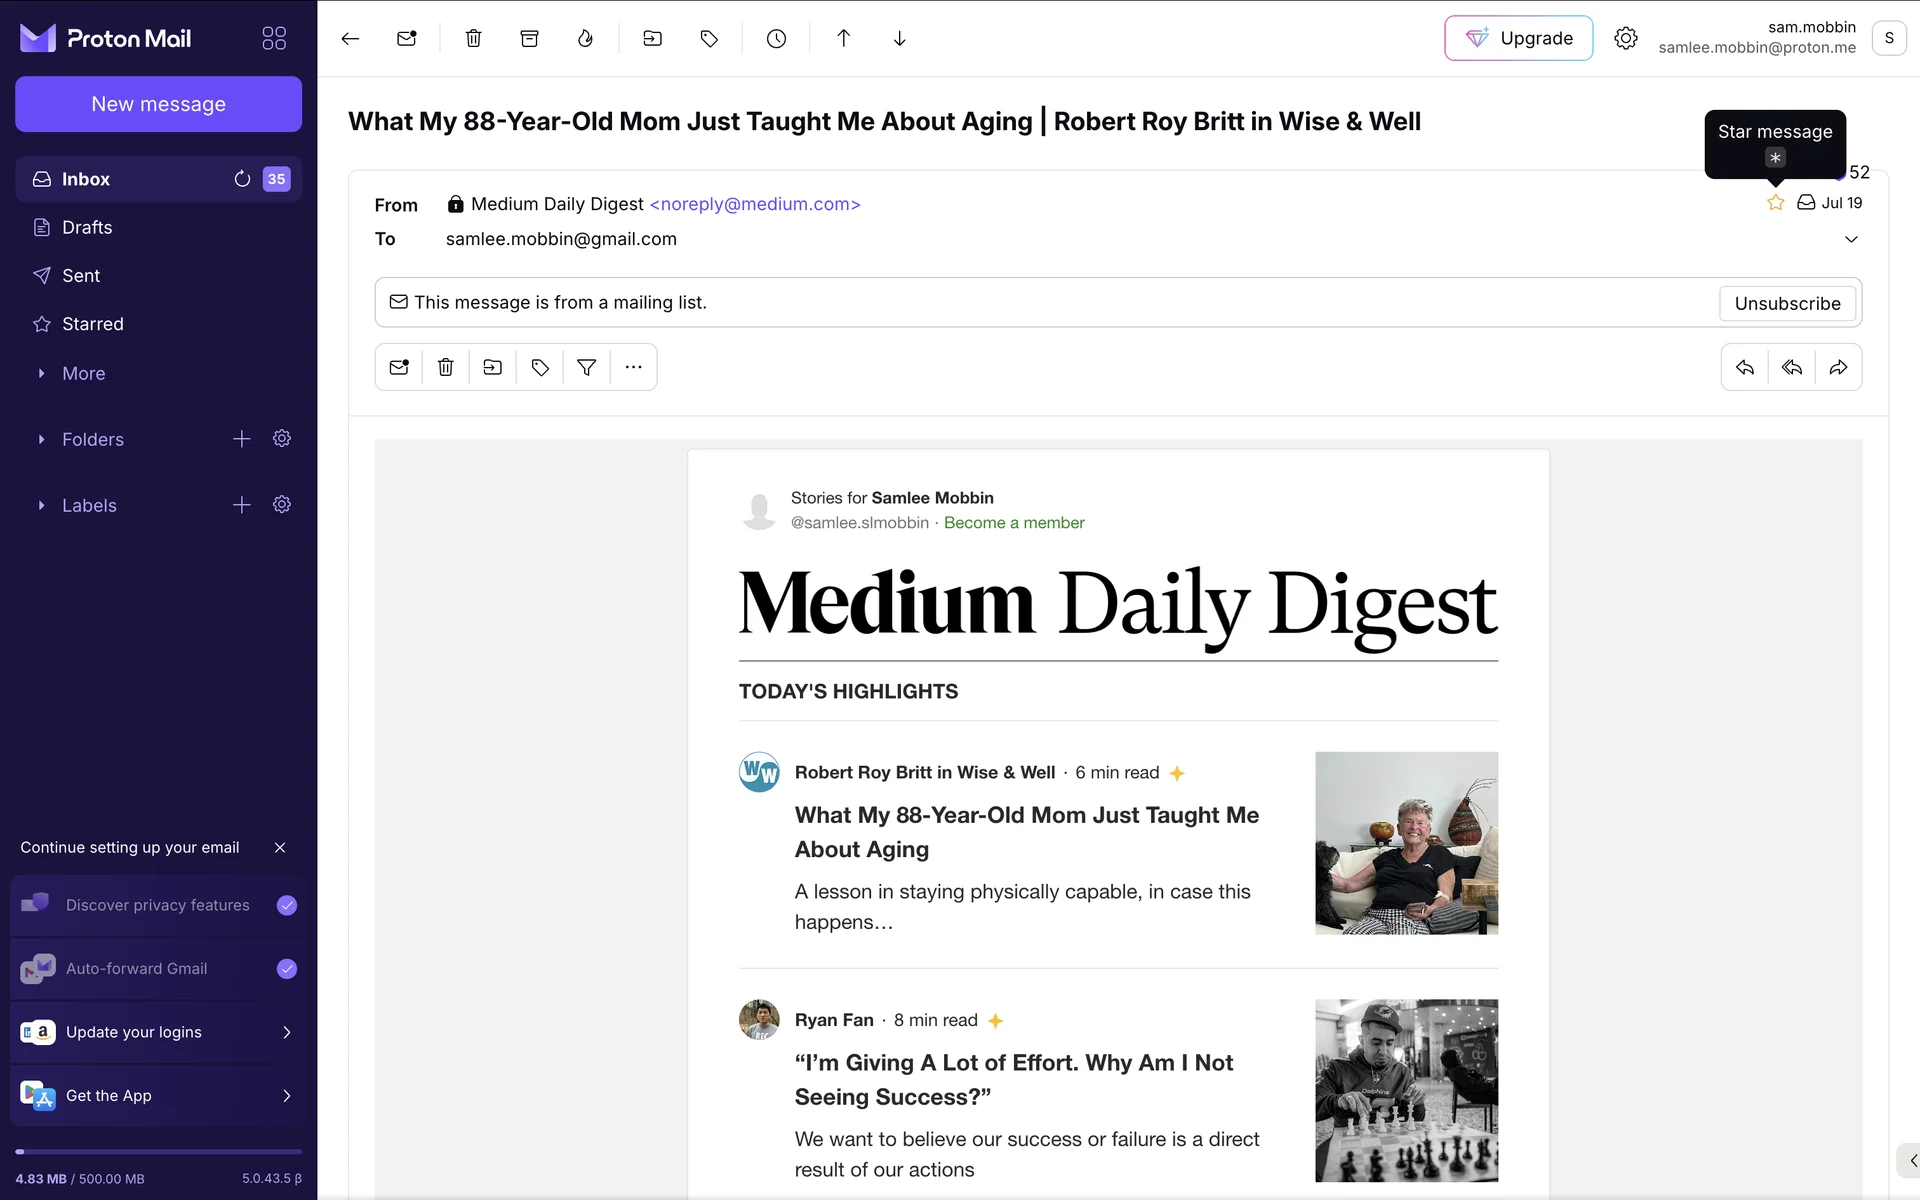Click the storage usage progress bar
1920x1200 pixels.
point(158,1152)
